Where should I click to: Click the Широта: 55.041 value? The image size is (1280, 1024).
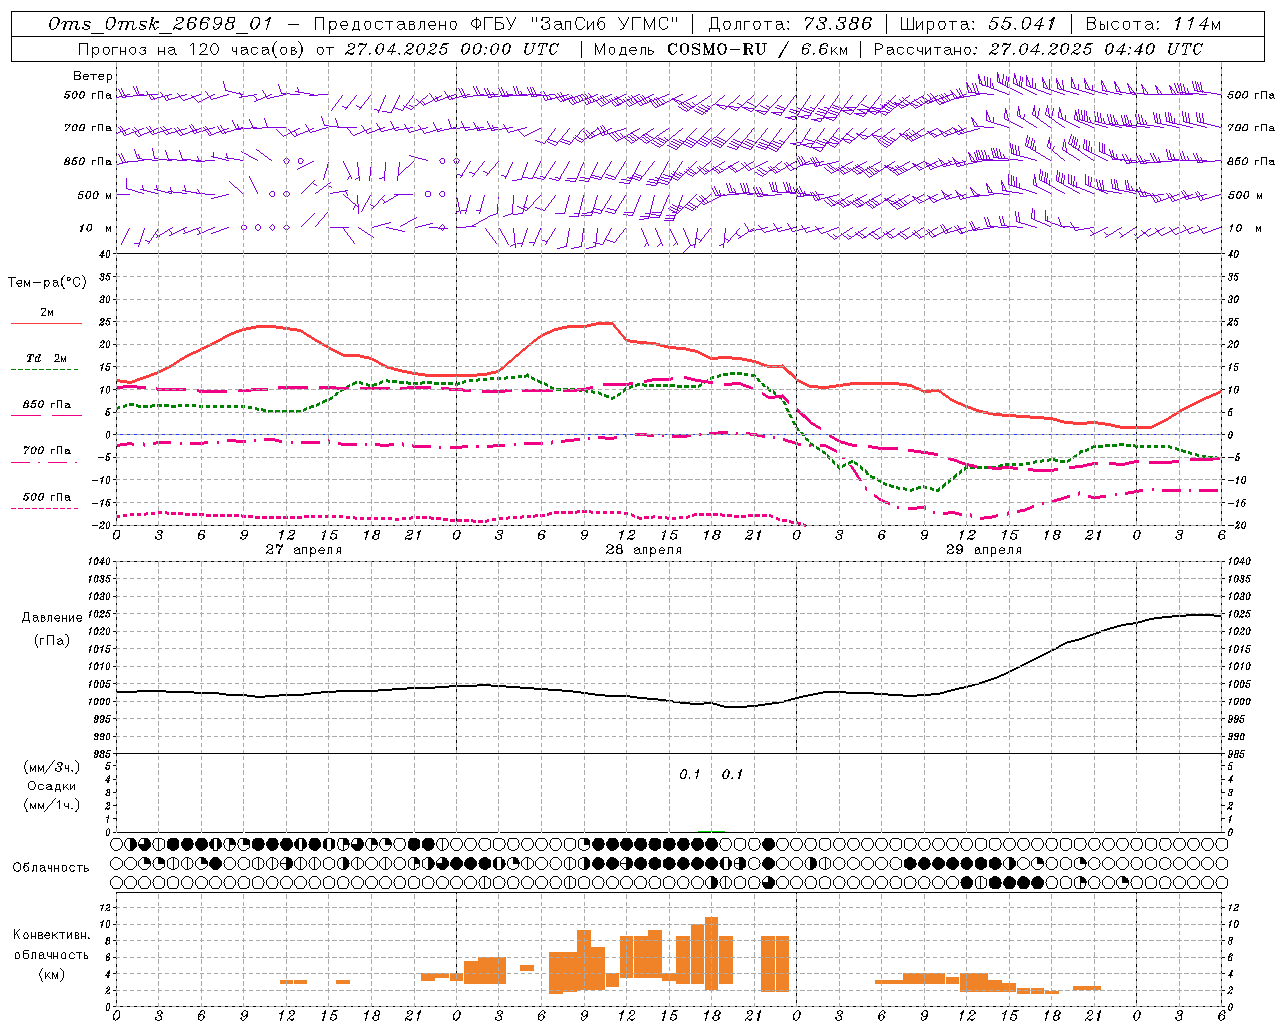[977, 24]
